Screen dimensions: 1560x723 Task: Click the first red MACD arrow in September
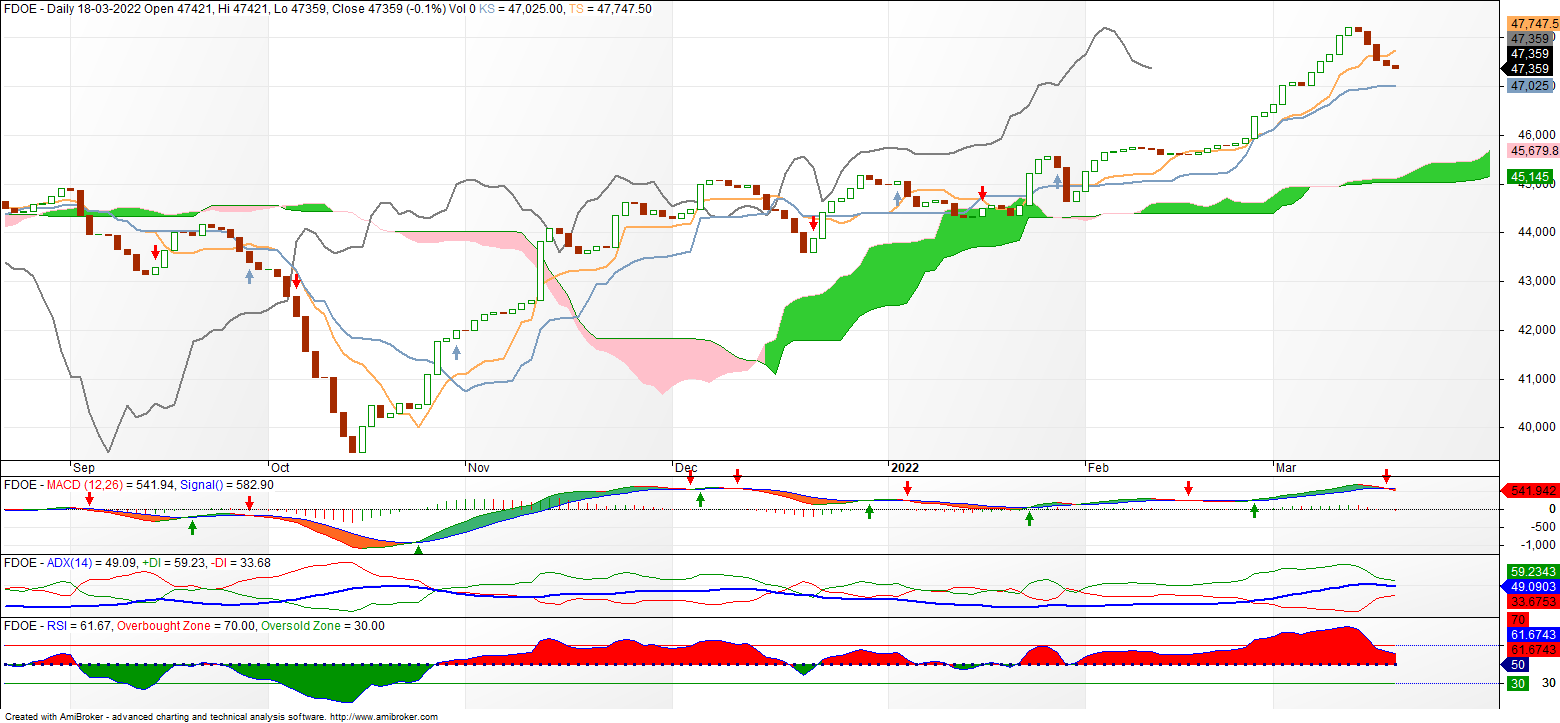pos(89,498)
